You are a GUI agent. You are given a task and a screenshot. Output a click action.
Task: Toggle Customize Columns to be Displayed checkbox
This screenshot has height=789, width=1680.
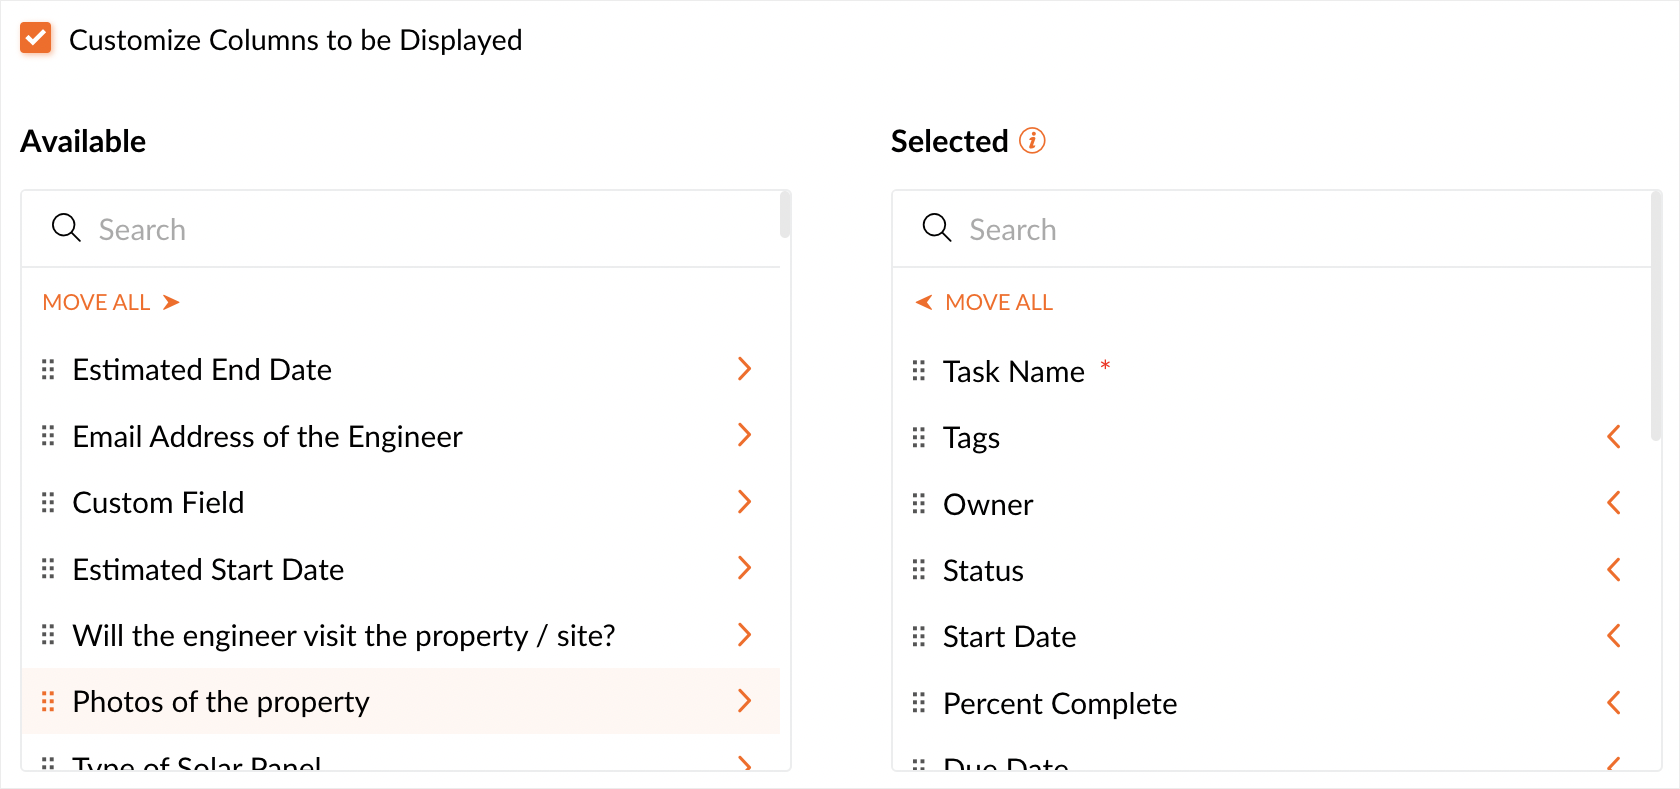[x=36, y=39]
